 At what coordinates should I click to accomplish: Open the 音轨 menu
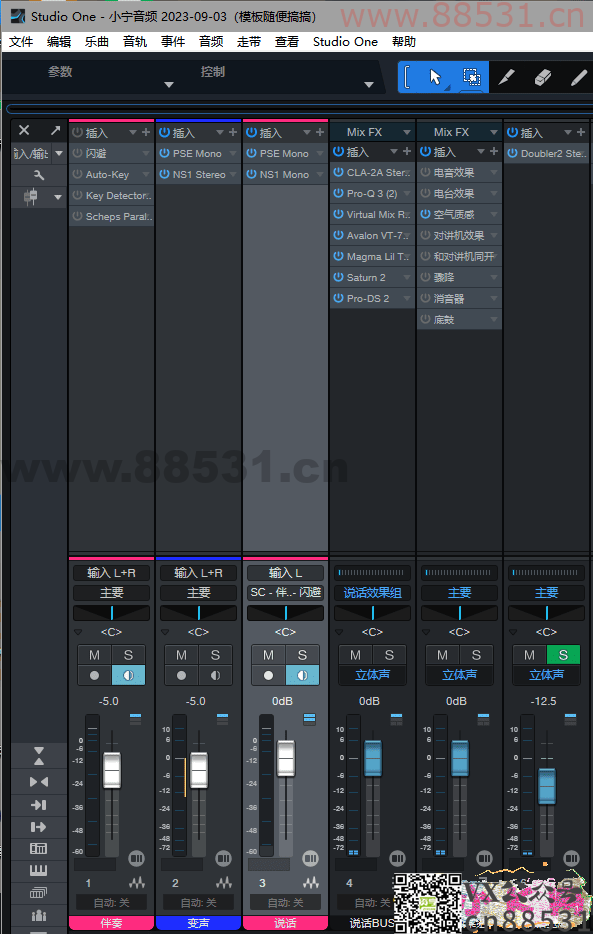click(x=135, y=42)
